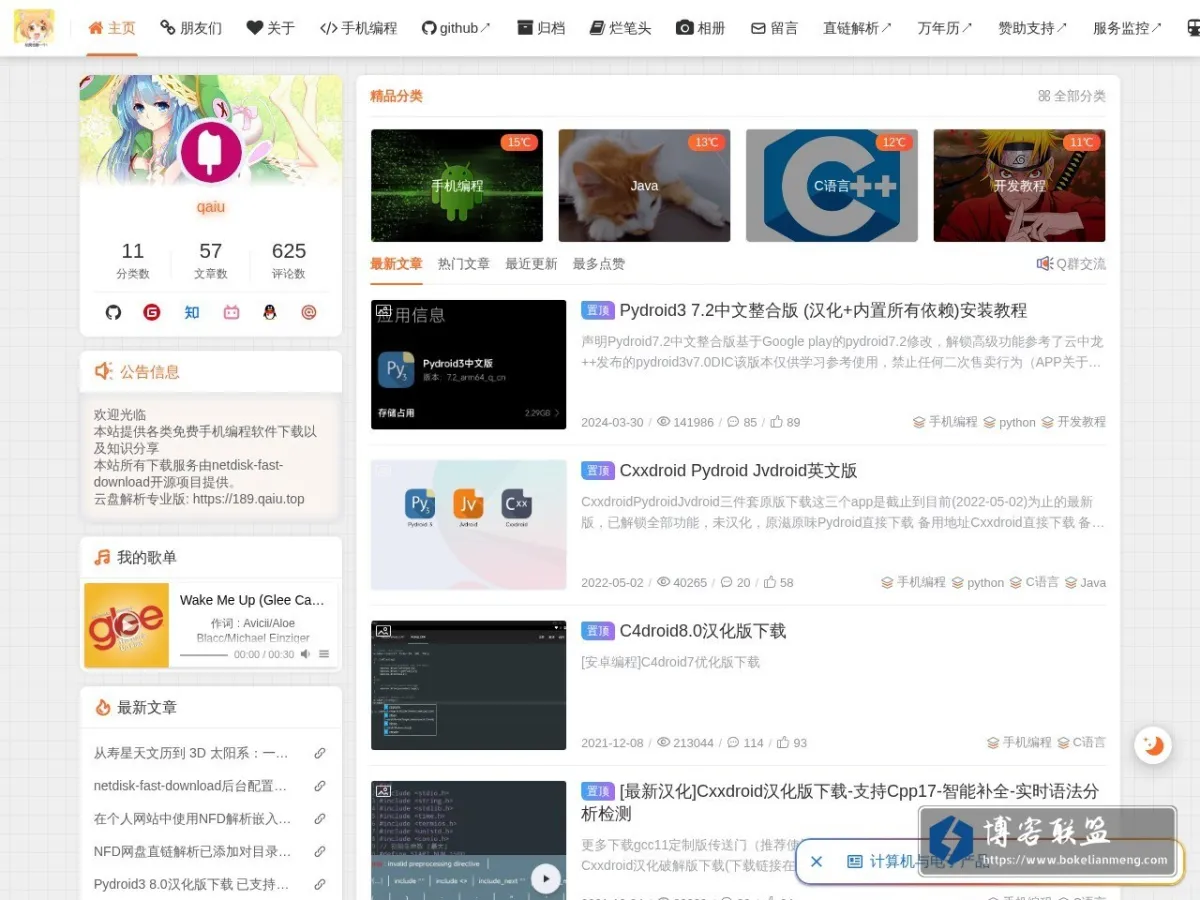Open Pydroid3 7.2中文整合版 article title
This screenshot has height=900, width=1200.
pos(823,310)
